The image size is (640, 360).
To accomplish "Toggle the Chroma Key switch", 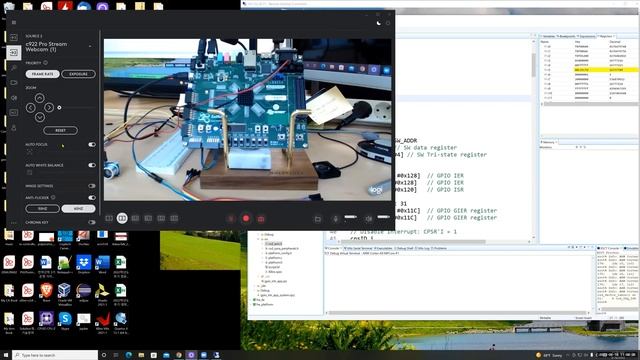I will click(92, 222).
